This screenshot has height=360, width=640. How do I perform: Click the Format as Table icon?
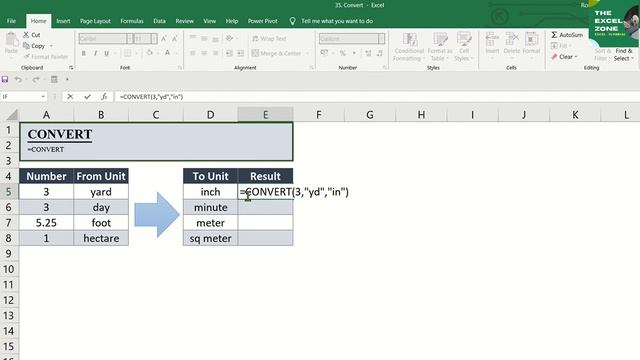pos(440,40)
